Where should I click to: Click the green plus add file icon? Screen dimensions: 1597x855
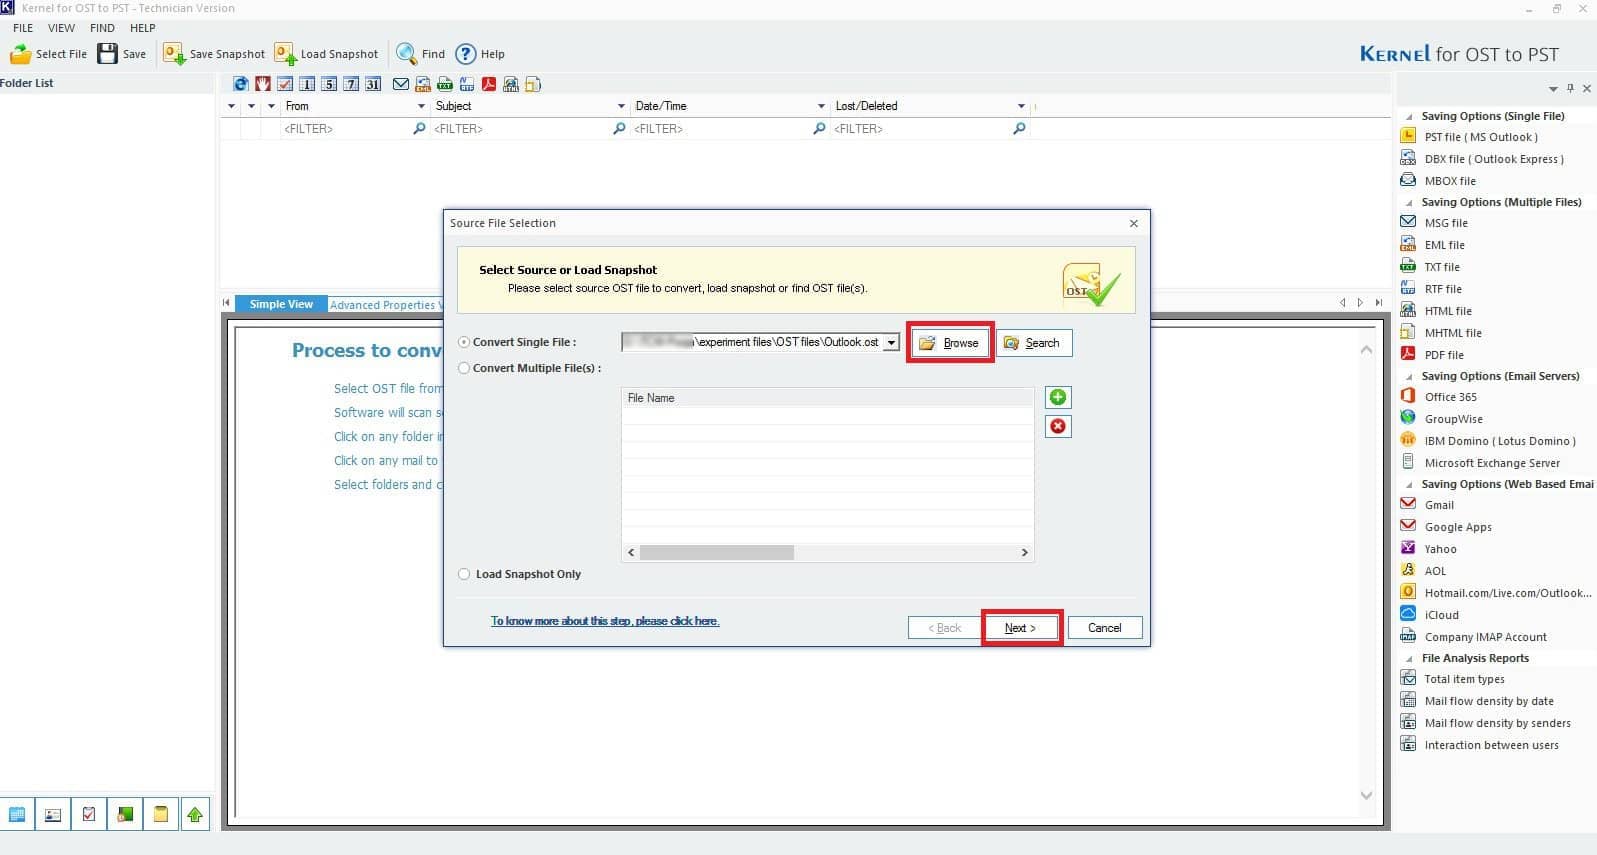point(1058,397)
